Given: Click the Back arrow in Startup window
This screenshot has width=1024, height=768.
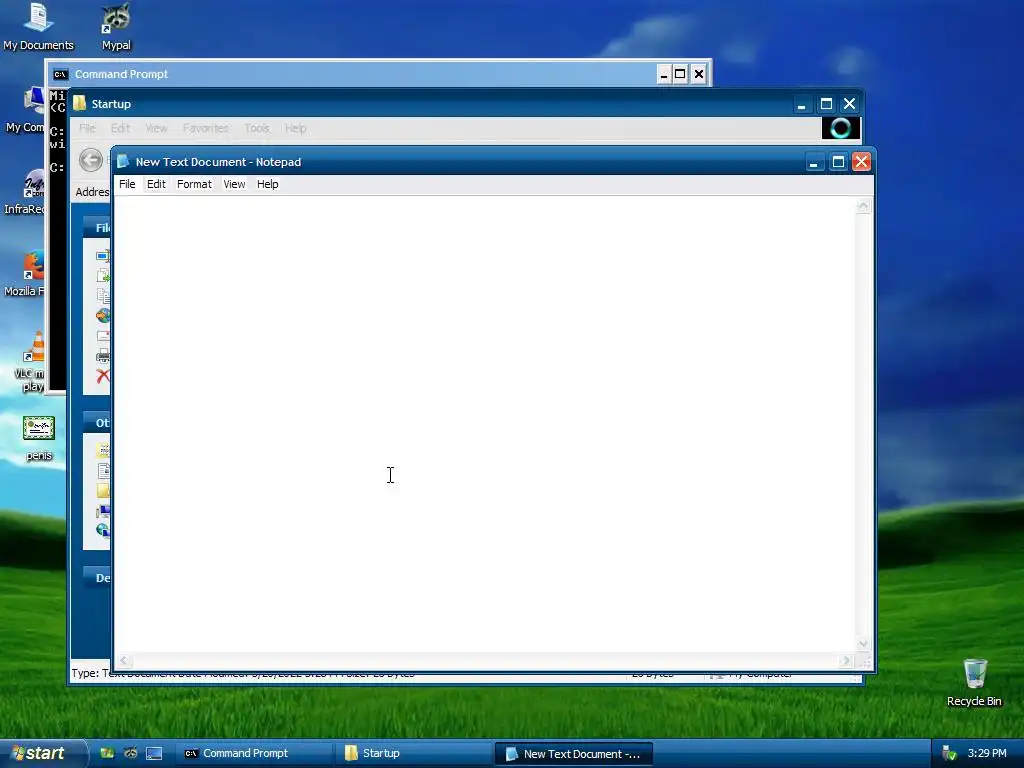Looking at the screenshot, I should [x=91, y=160].
